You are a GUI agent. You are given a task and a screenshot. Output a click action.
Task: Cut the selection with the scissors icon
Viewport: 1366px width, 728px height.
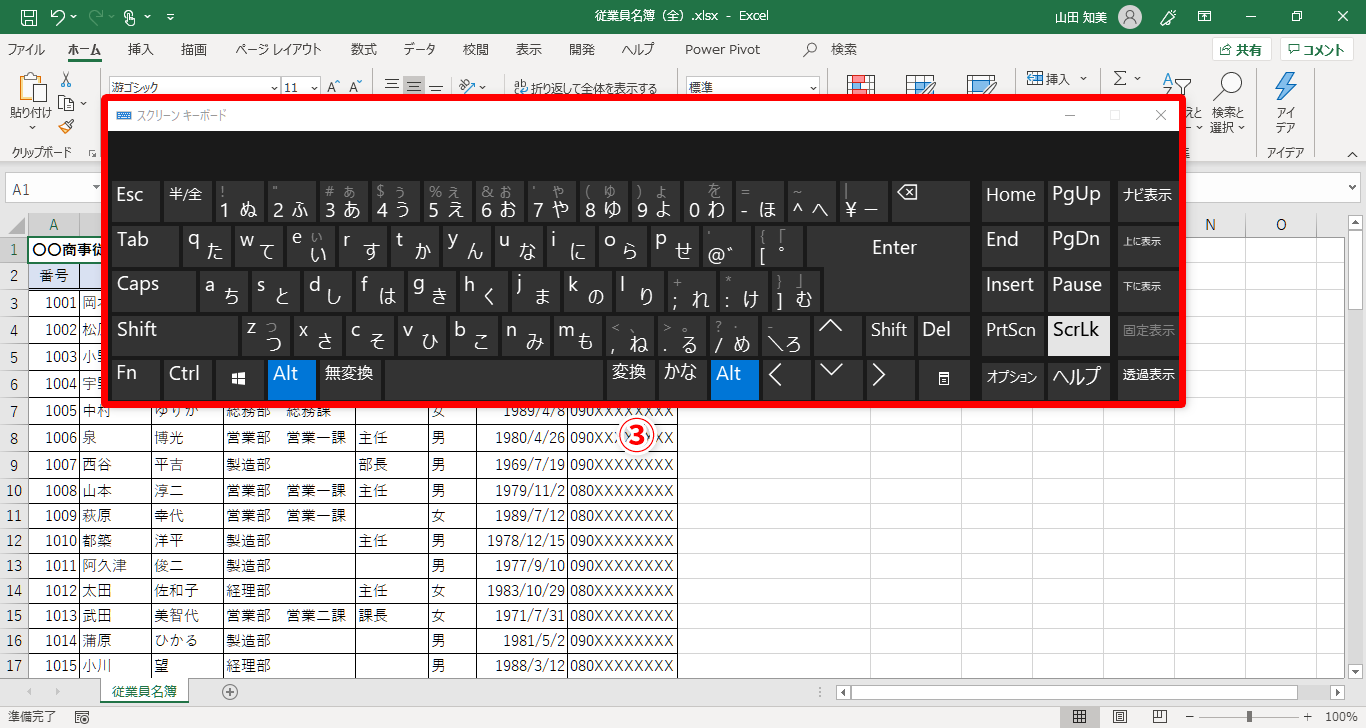(66, 79)
